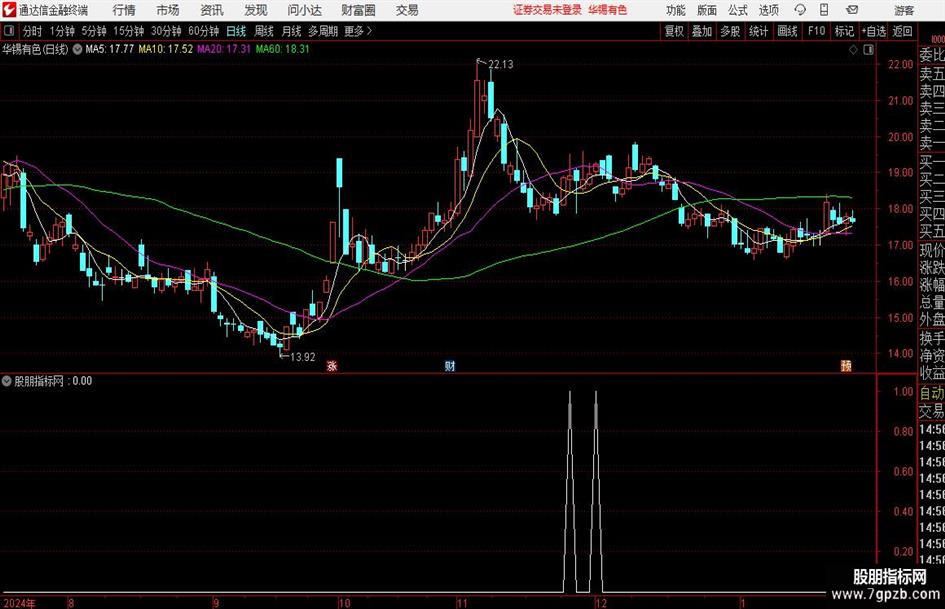The height and width of the screenshot is (609, 945).
Task: Expand the 股朋指标网 sub-indicator dropdown arrow
Action: click(7, 381)
